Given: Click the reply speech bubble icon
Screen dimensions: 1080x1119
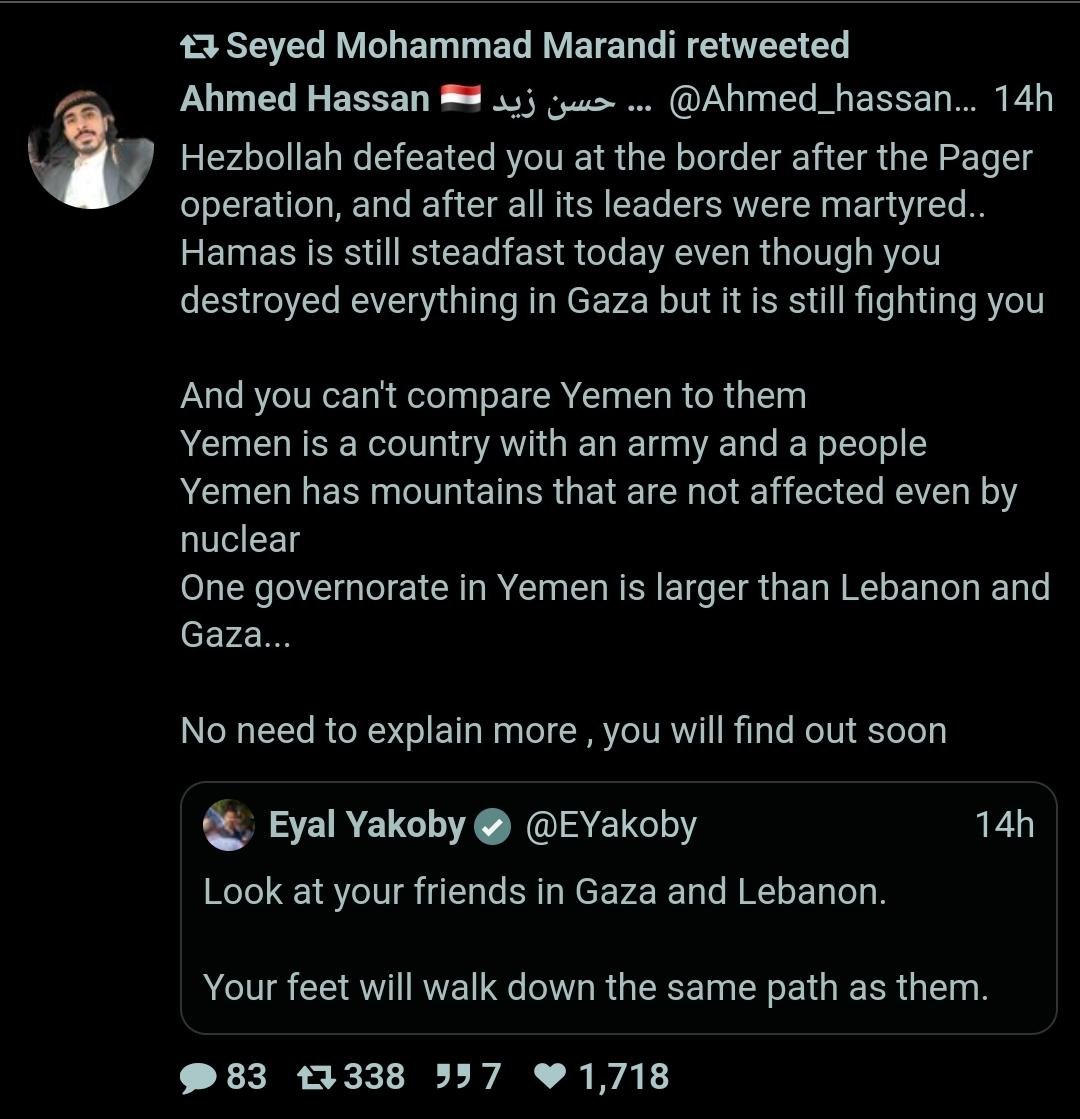Looking at the screenshot, I should pyautogui.click(x=198, y=1077).
